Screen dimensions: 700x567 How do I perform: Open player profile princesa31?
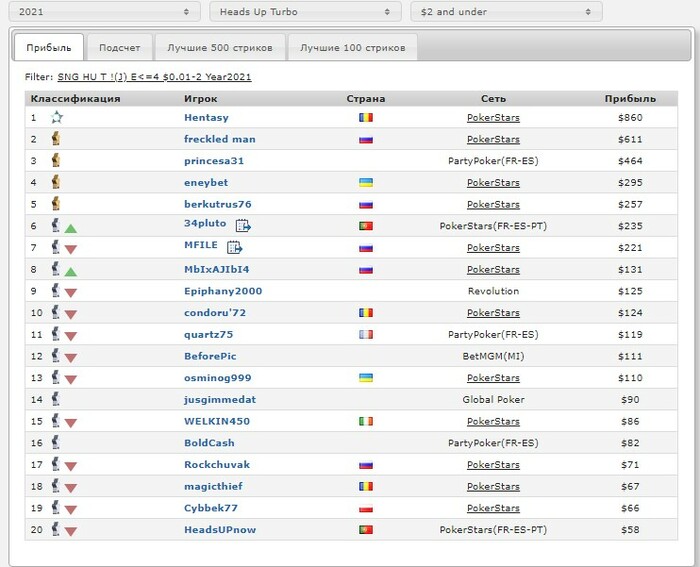point(214,161)
